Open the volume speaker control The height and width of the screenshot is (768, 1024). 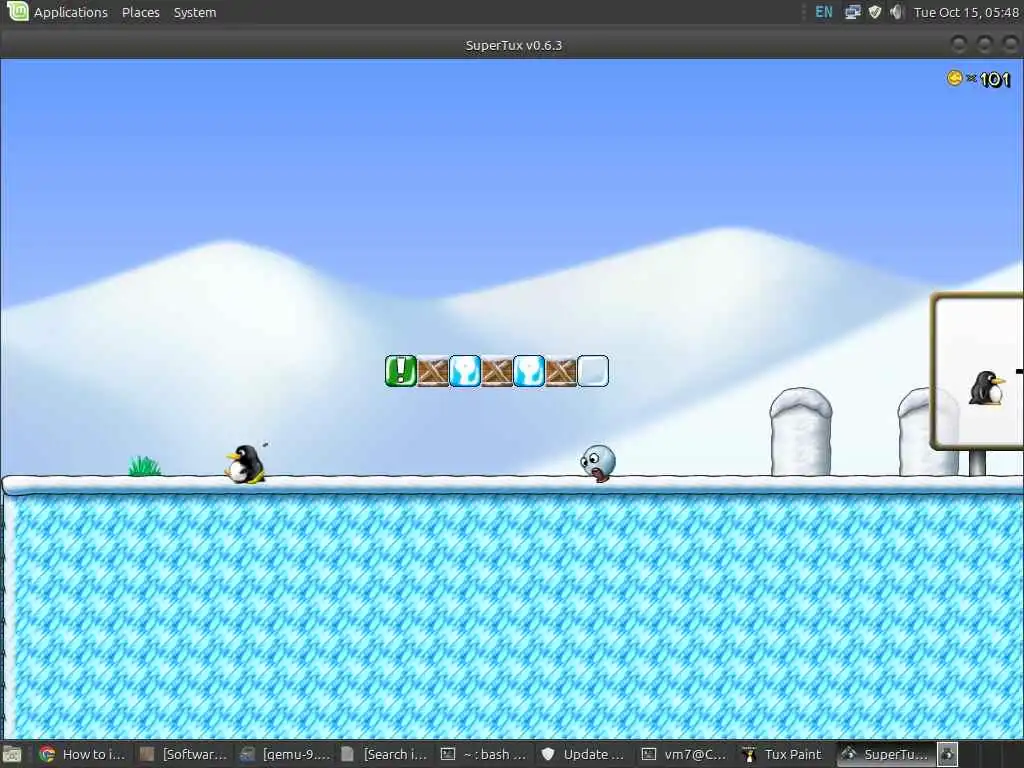pos(897,12)
